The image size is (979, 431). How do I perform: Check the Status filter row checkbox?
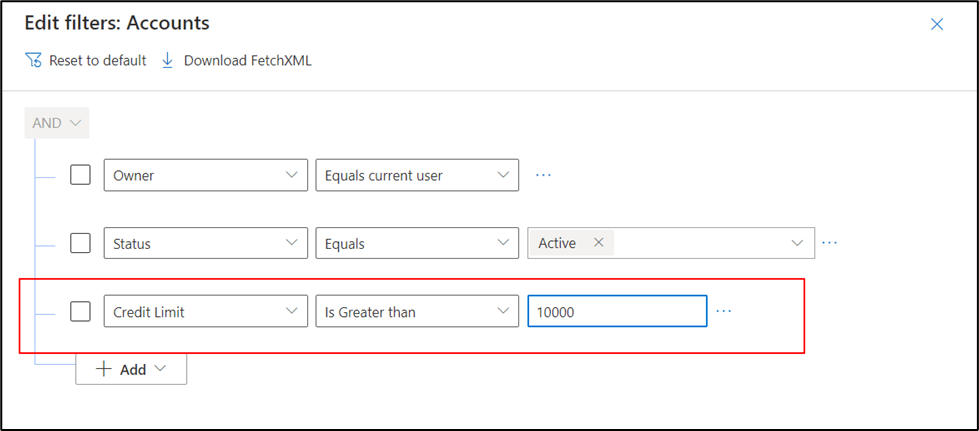pos(80,243)
